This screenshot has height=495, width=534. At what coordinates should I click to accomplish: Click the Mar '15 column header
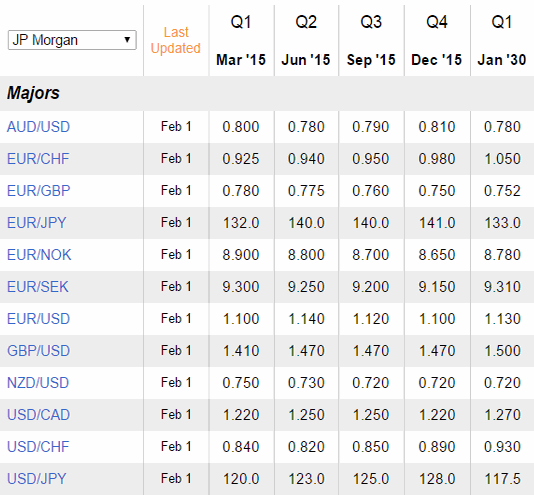coord(241,60)
